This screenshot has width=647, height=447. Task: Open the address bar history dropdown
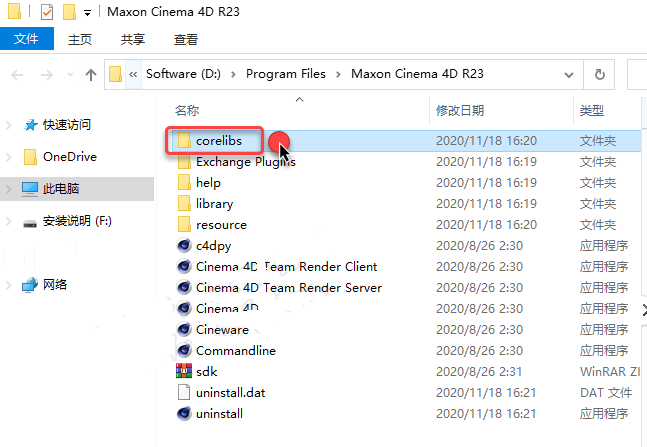(569, 75)
